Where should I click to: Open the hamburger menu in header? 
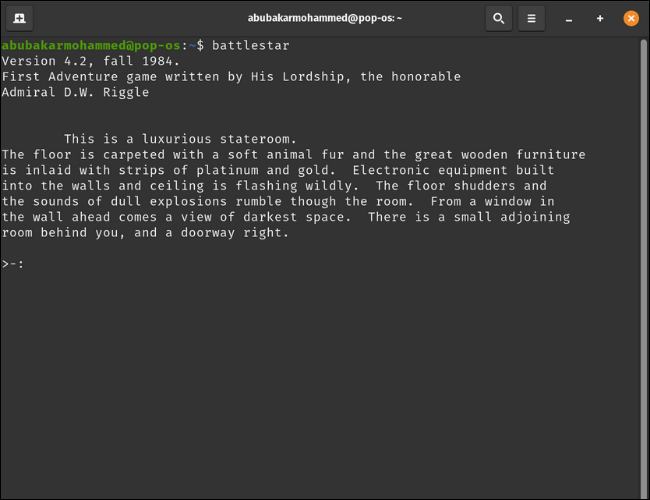coord(532,18)
